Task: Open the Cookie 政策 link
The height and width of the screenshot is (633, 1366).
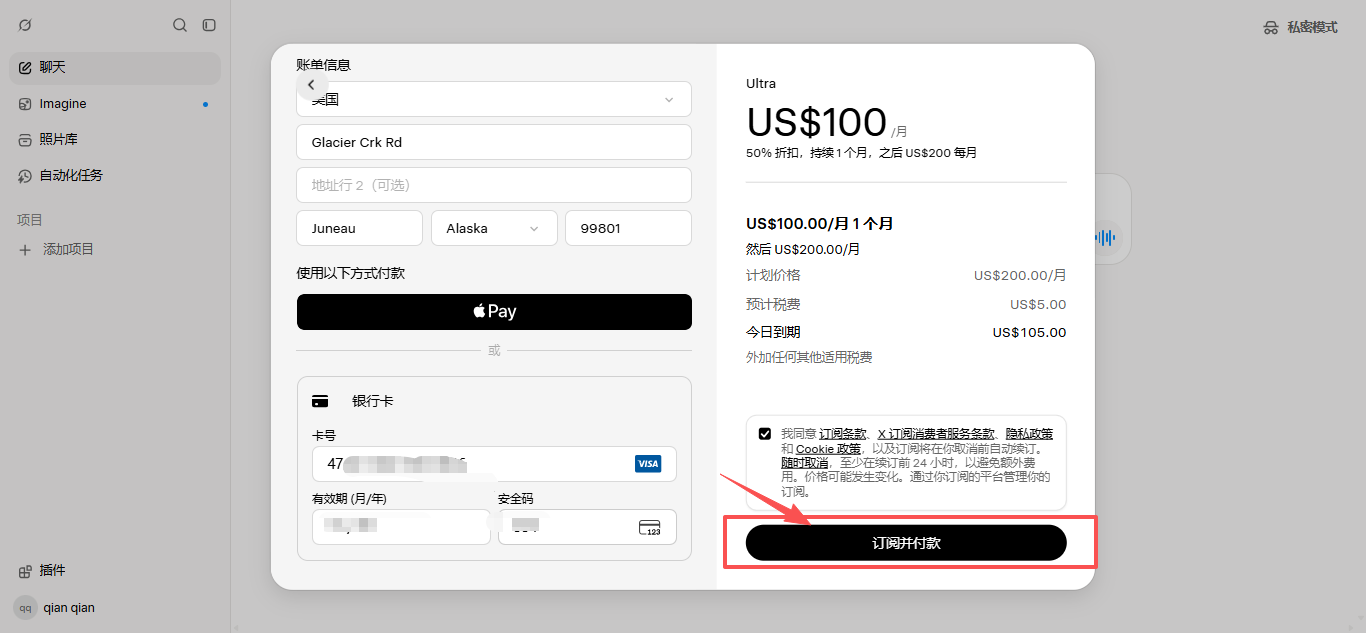Action: tap(828, 449)
